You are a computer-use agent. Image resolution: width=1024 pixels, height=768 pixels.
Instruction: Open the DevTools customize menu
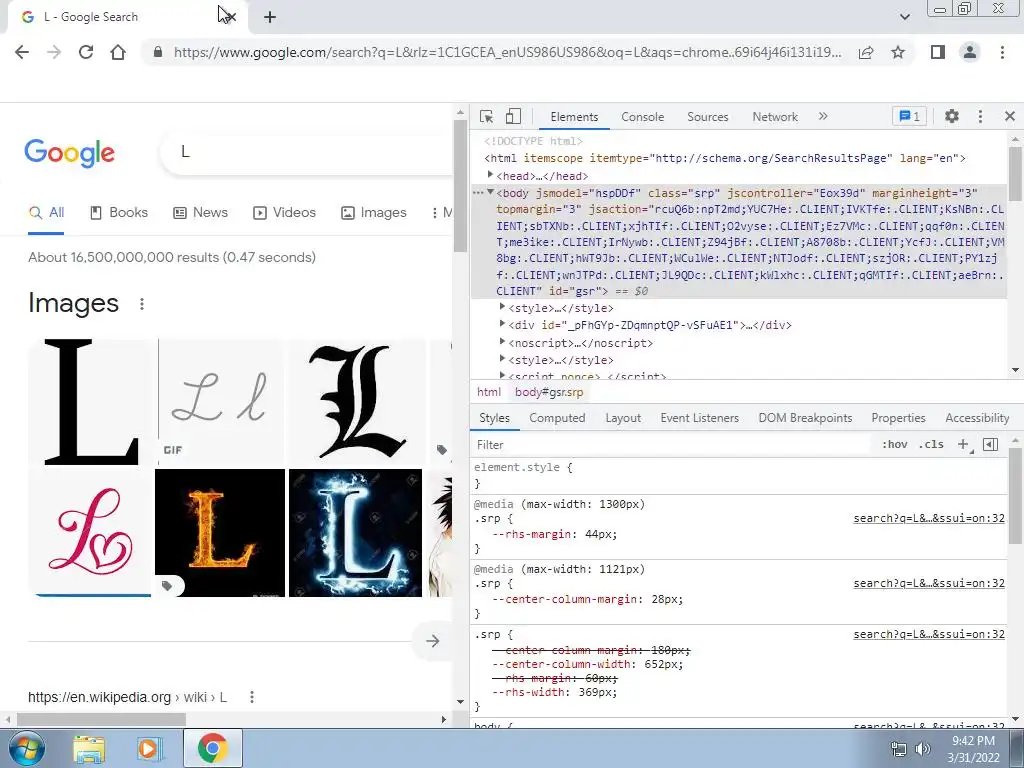(980, 116)
